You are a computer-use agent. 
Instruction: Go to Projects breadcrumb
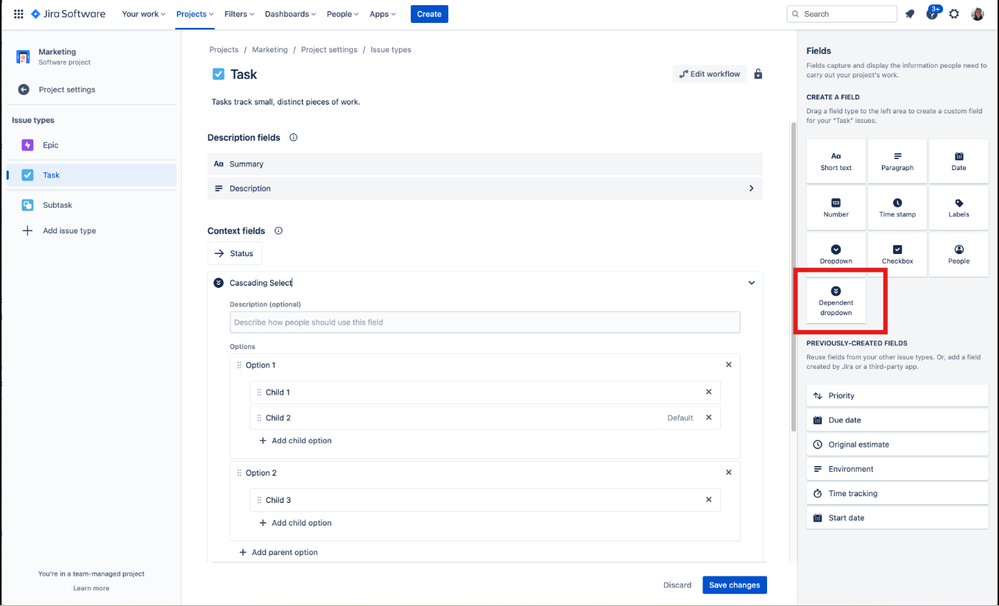click(x=224, y=50)
